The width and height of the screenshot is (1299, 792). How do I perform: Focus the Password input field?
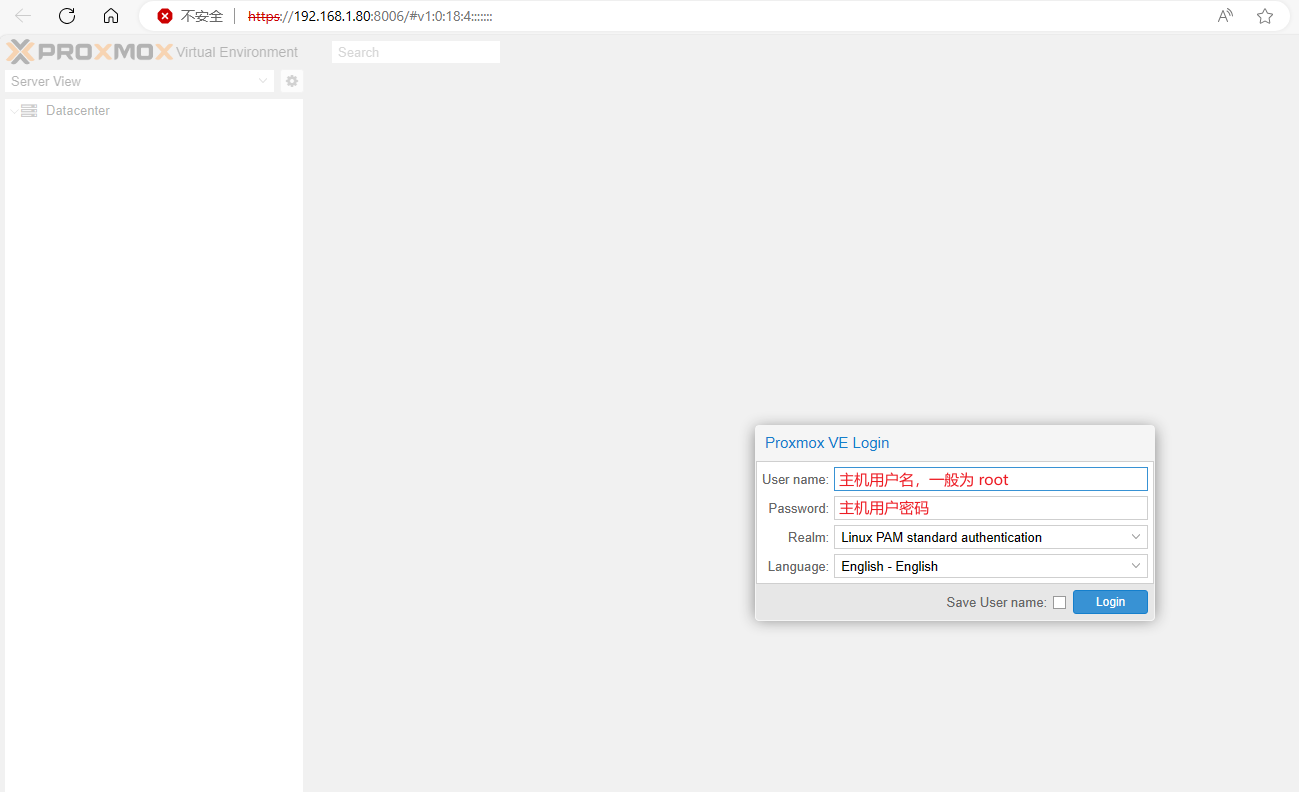pyautogui.click(x=990, y=508)
